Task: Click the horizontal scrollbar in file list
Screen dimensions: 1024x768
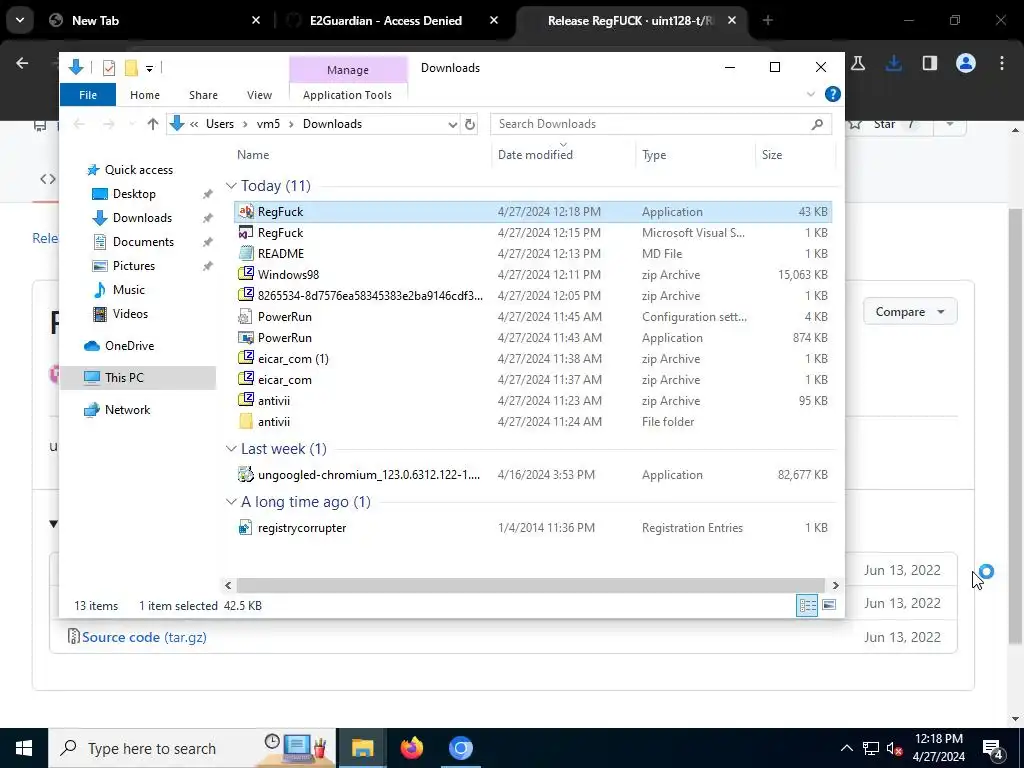Action: coord(530,585)
